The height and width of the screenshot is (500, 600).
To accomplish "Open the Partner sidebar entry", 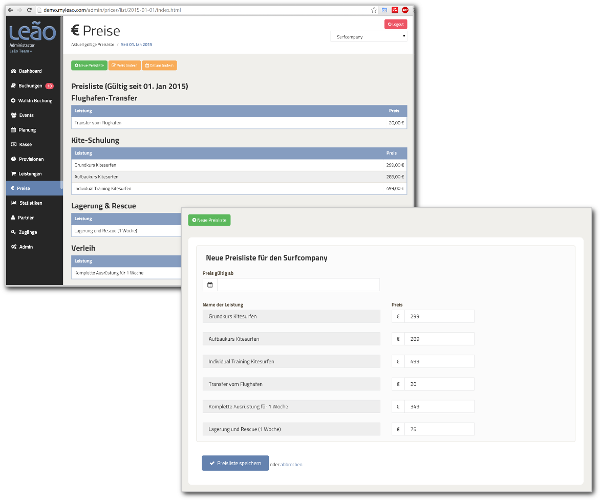I will coord(12,217).
